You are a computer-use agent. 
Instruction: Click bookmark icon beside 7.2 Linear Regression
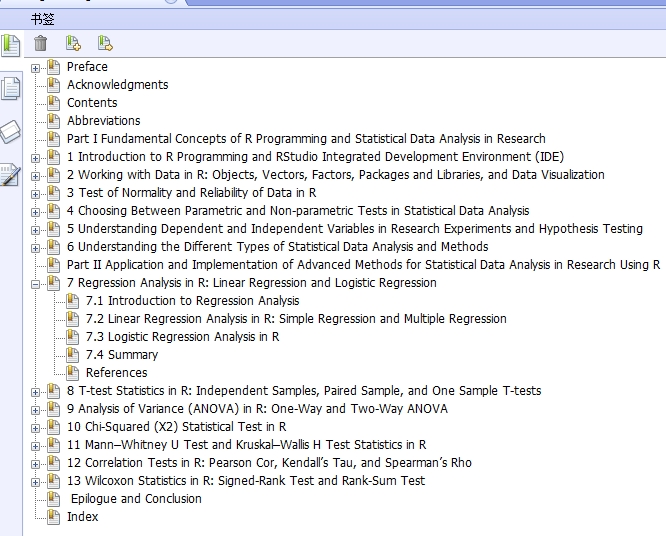(x=73, y=319)
